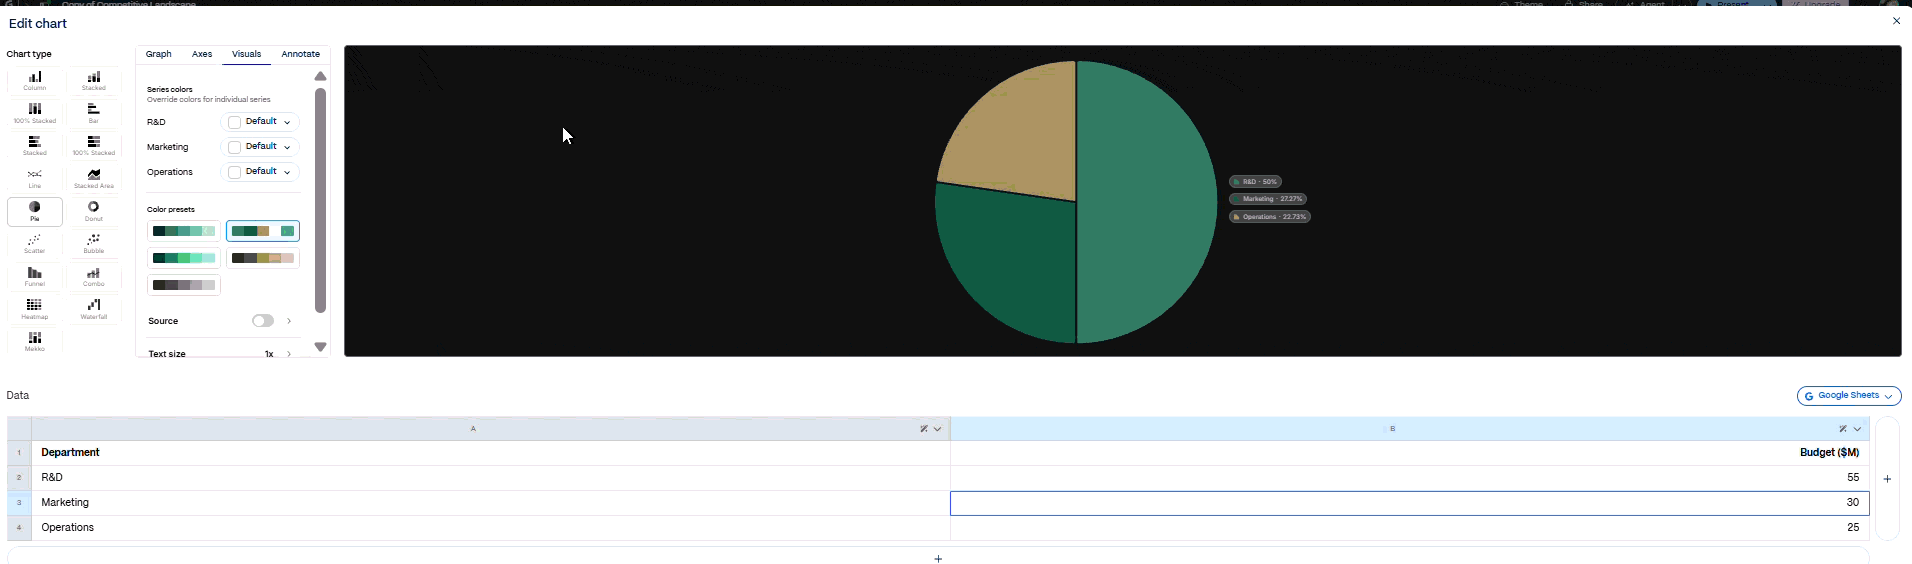The height and width of the screenshot is (564, 1912).
Task: Select the Bar chart type
Action: [94, 113]
